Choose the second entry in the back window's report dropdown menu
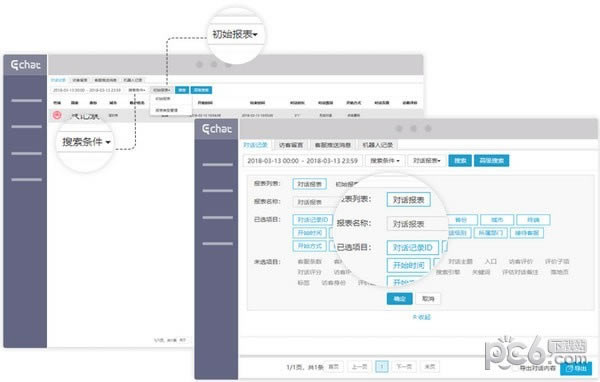The height and width of the screenshot is (382, 600). click(x=166, y=110)
